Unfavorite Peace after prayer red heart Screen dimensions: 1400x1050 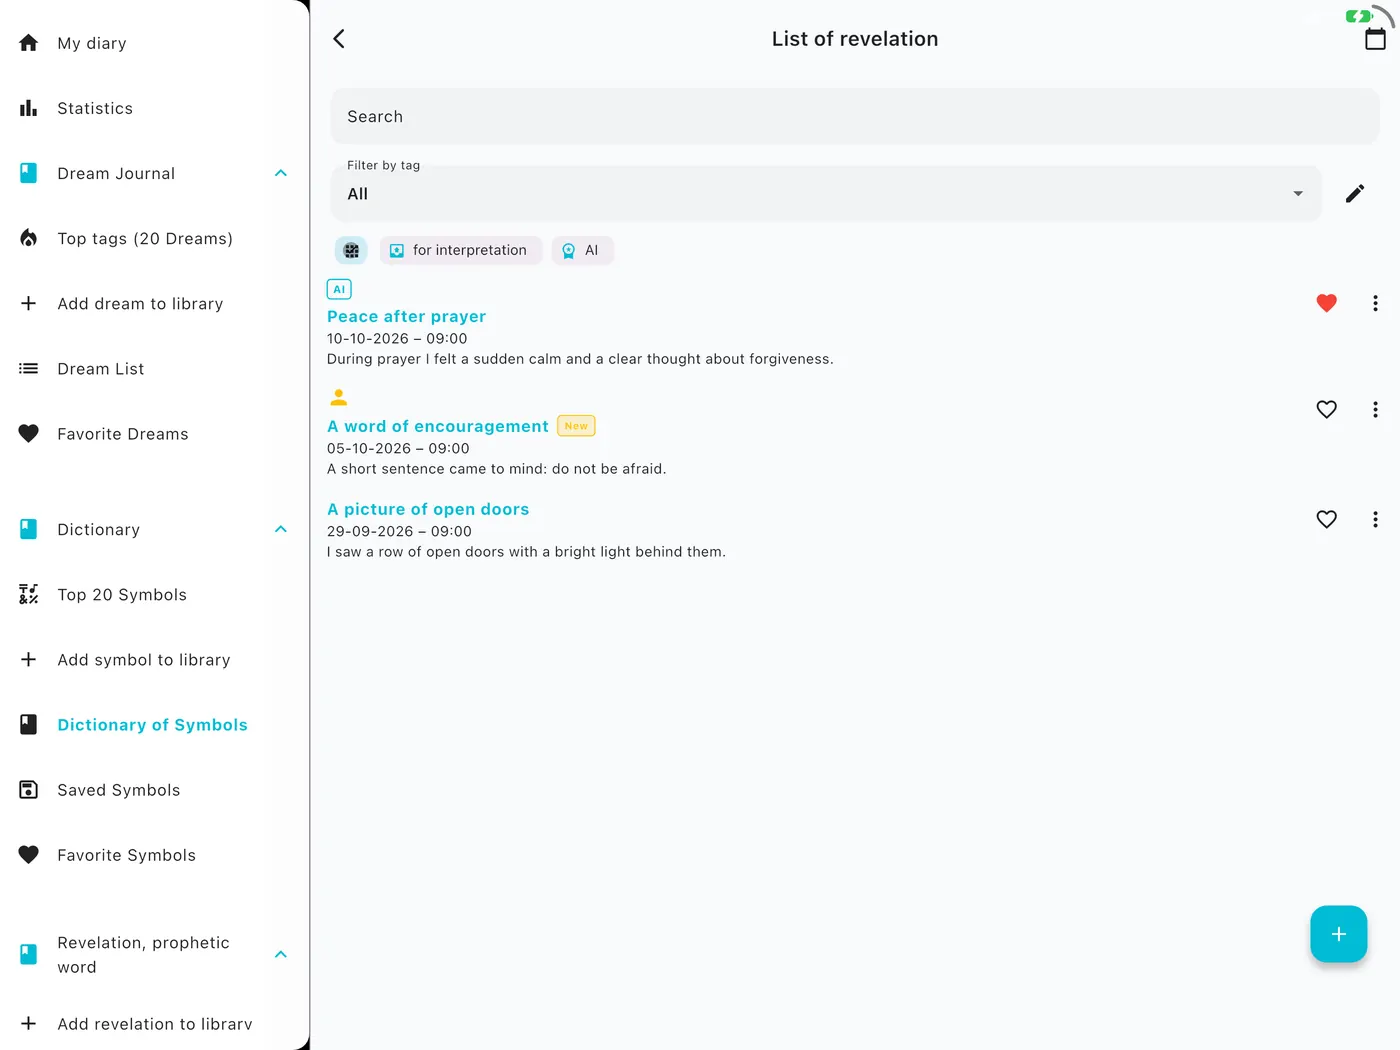point(1326,303)
